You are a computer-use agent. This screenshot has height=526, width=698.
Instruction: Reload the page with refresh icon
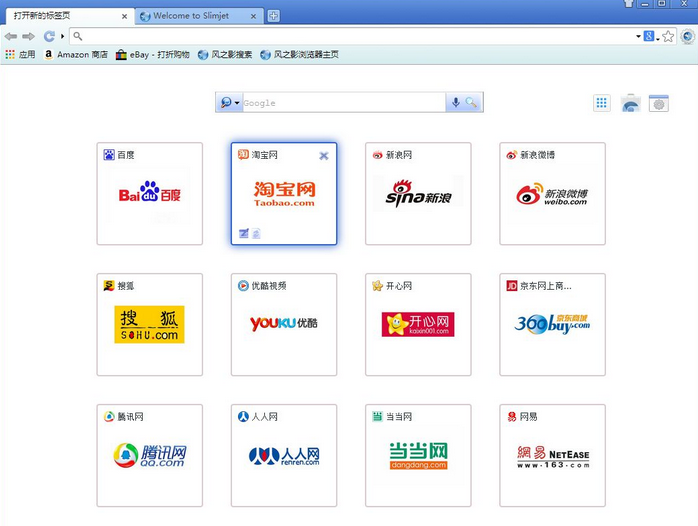(49, 36)
